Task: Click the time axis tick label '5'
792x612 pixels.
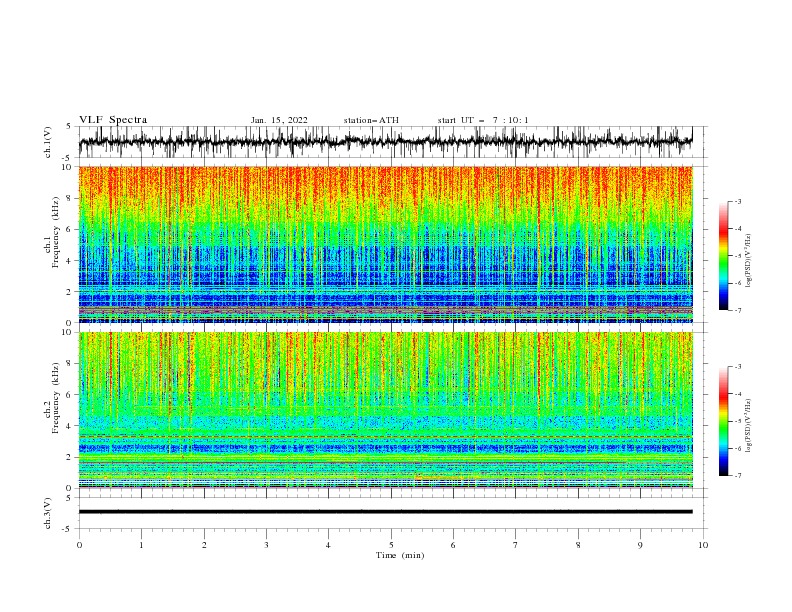Action: (x=391, y=545)
